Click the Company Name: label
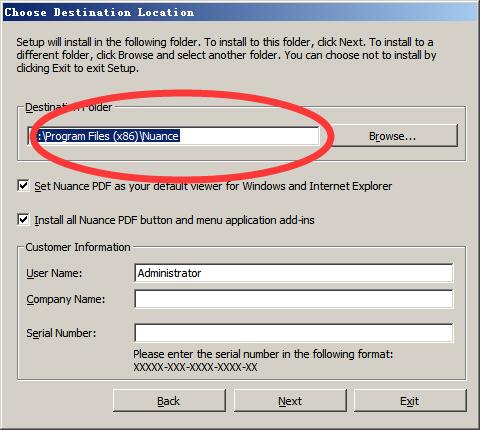The height and width of the screenshot is (430, 480). click(66, 299)
